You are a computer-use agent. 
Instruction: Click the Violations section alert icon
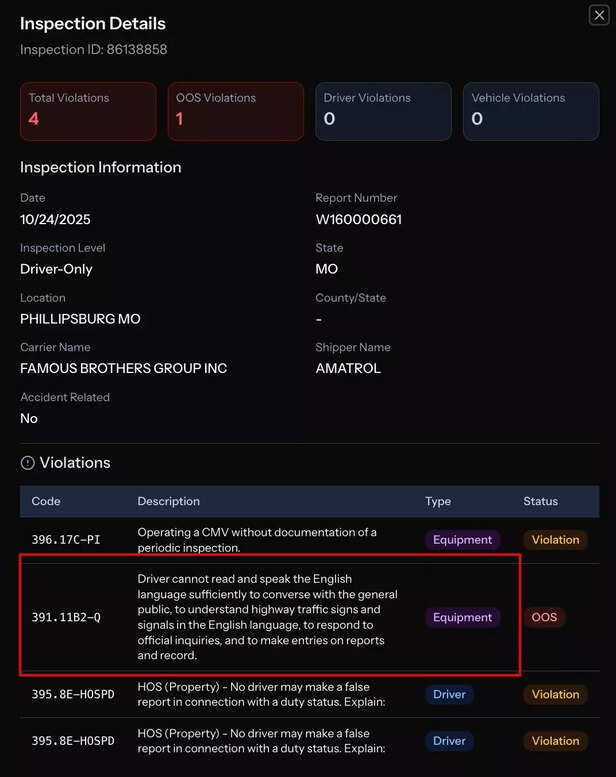click(27, 463)
